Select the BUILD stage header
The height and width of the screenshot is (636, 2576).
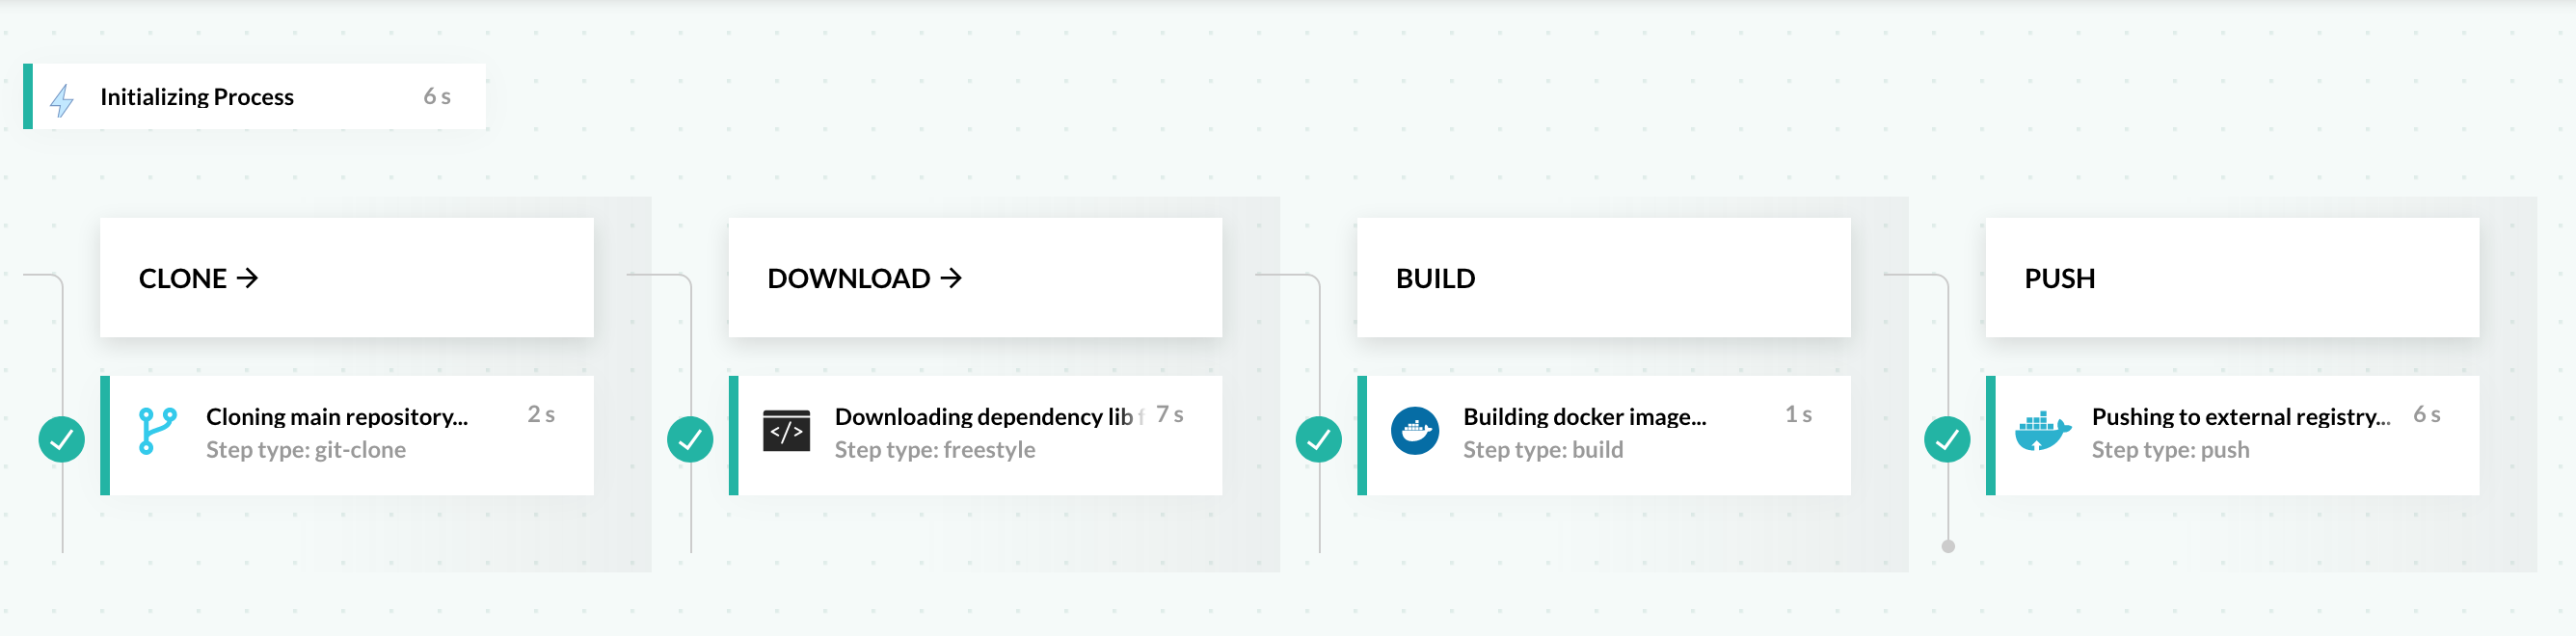[x=1434, y=278]
